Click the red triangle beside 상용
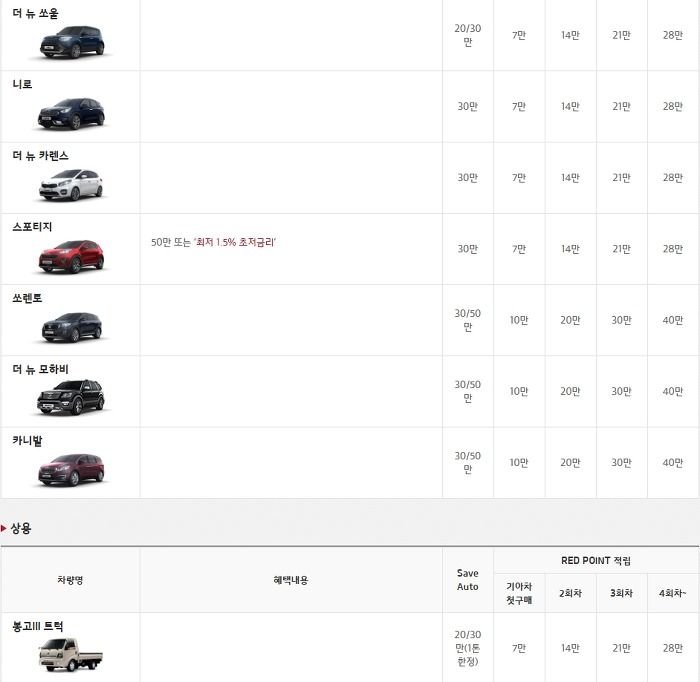 pos(4,528)
